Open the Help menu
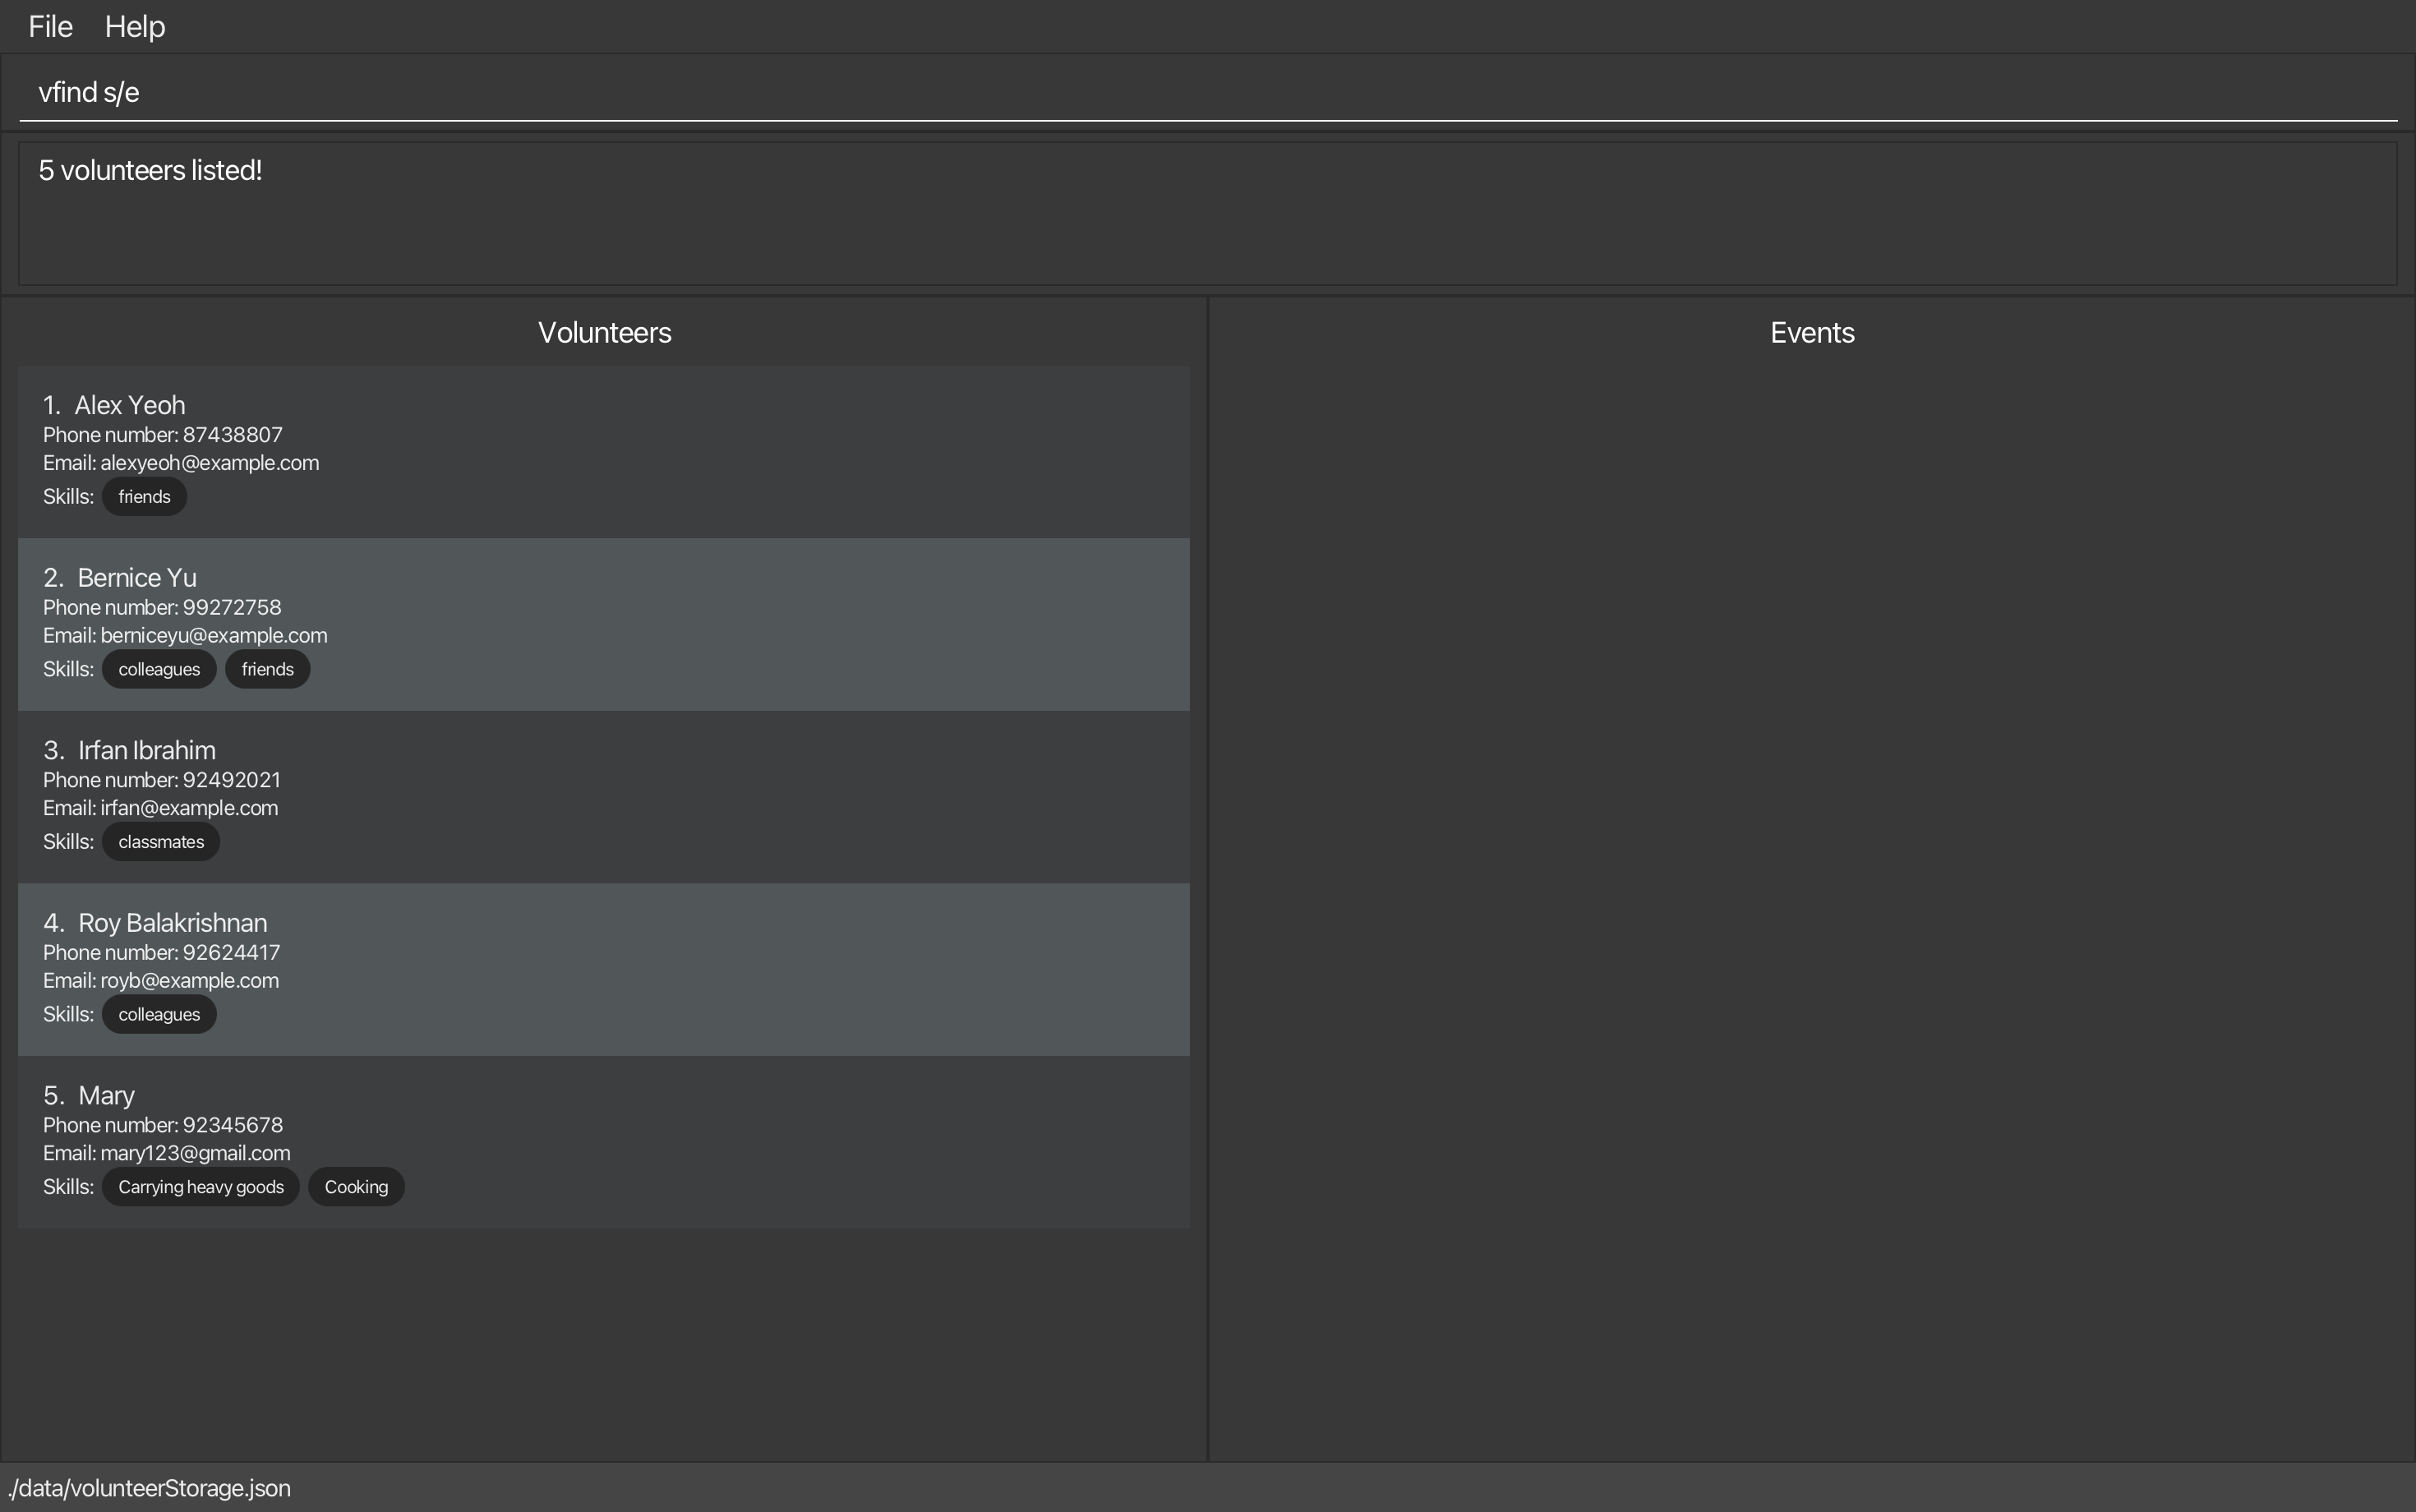 [135, 27]
